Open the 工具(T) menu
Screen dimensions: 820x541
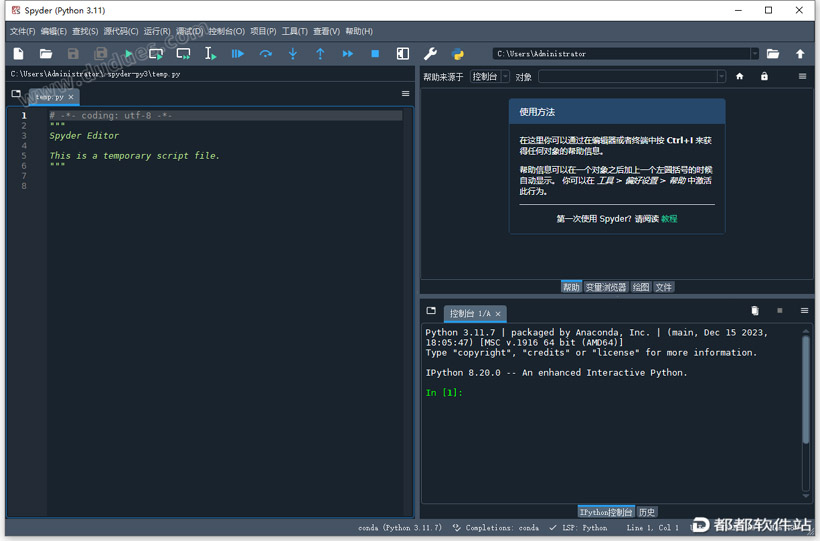(x=295, y=31)
